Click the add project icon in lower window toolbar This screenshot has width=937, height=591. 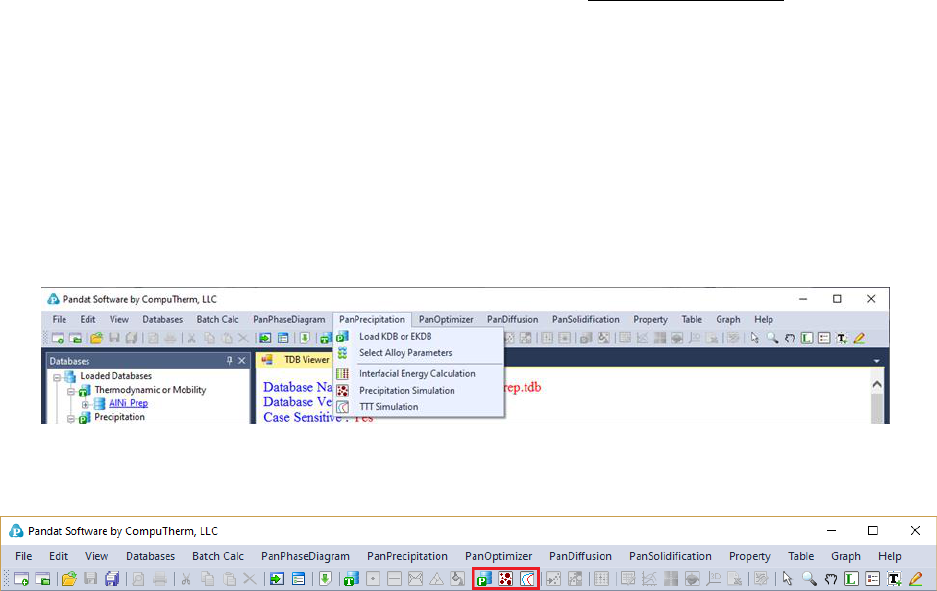coord(43,578)
